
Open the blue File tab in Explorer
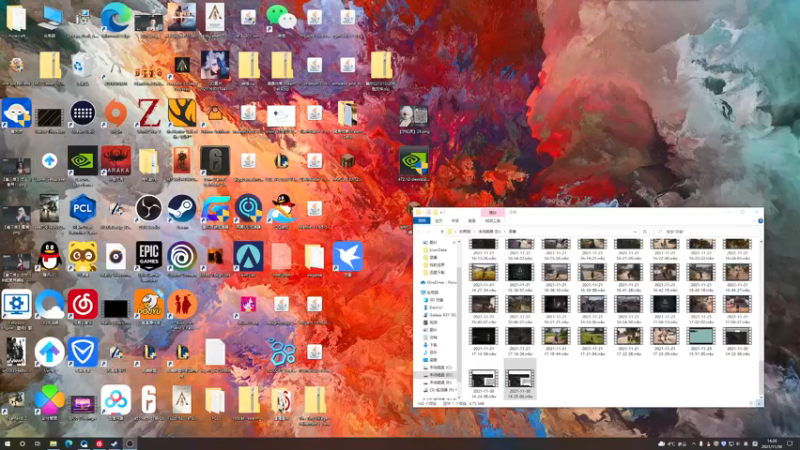click(x=421, y=220)
